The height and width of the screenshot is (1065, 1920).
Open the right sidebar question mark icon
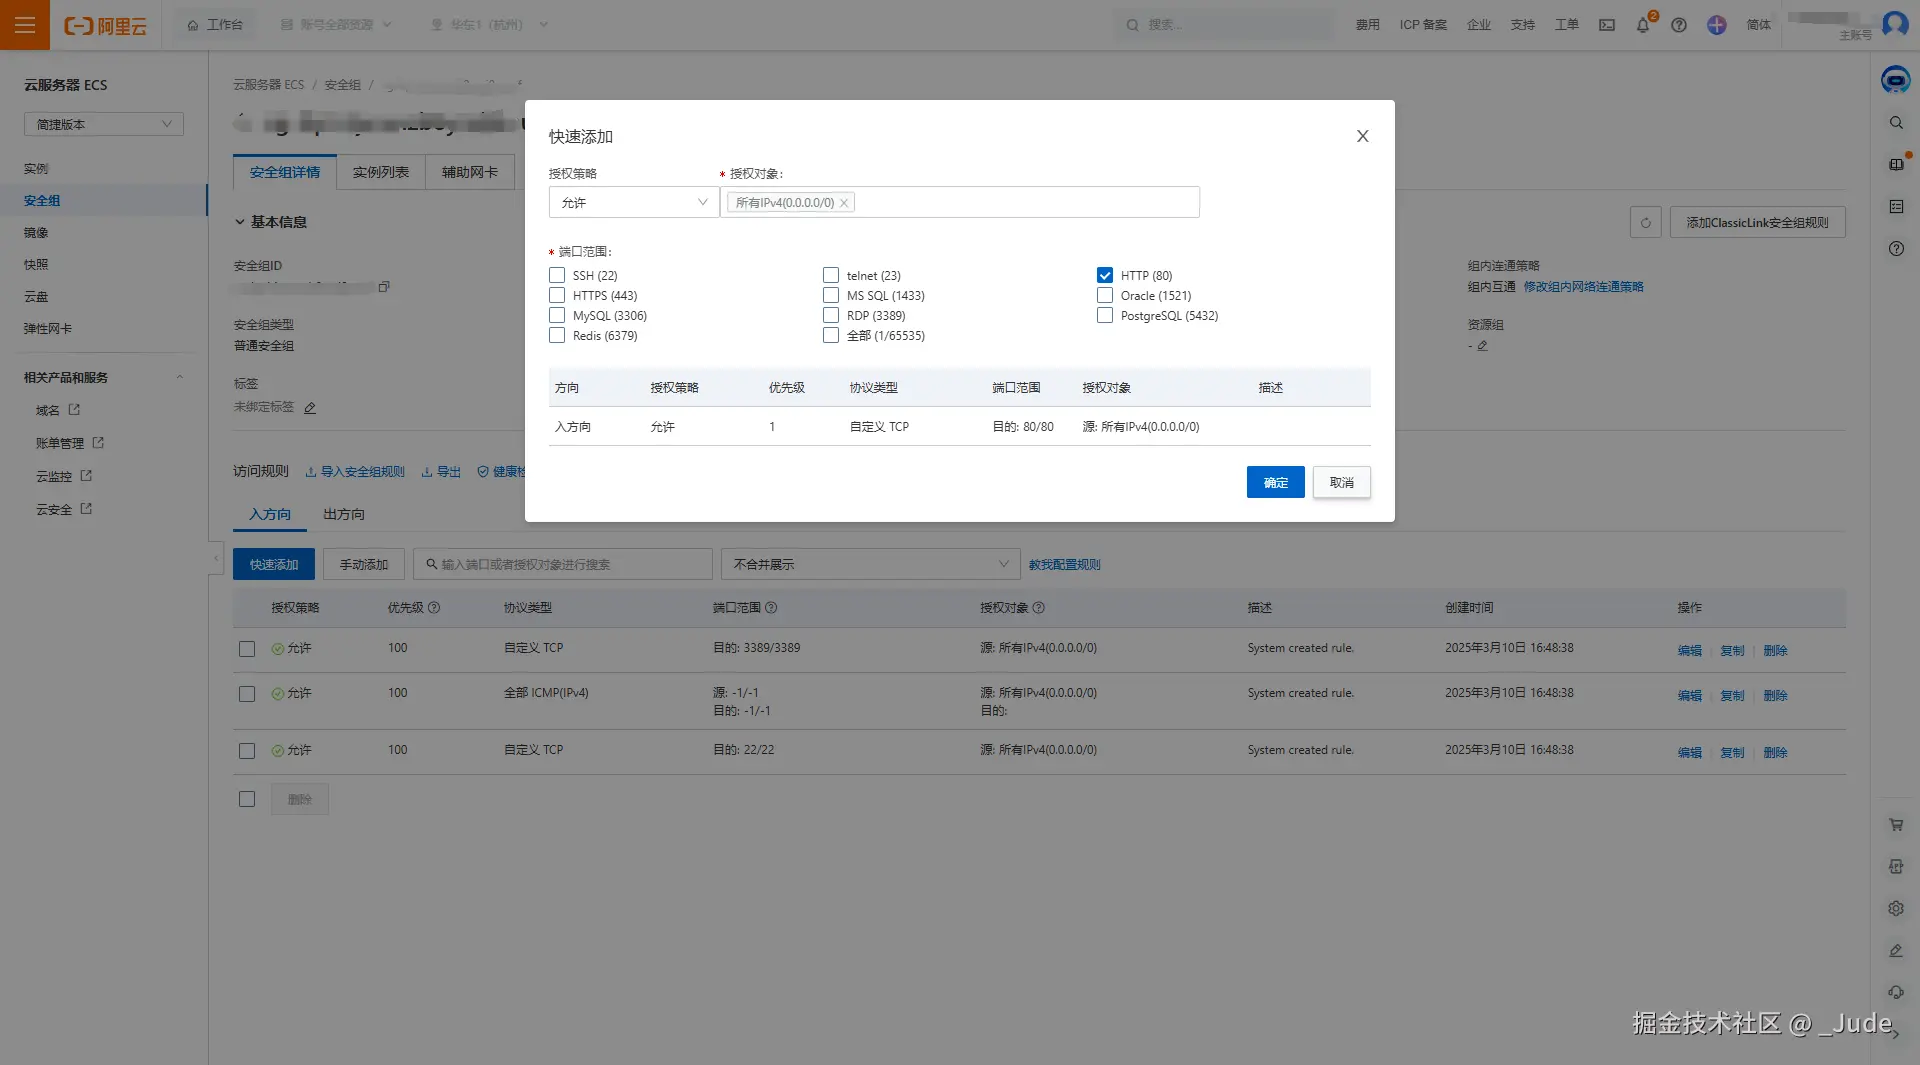(1896, 248)
